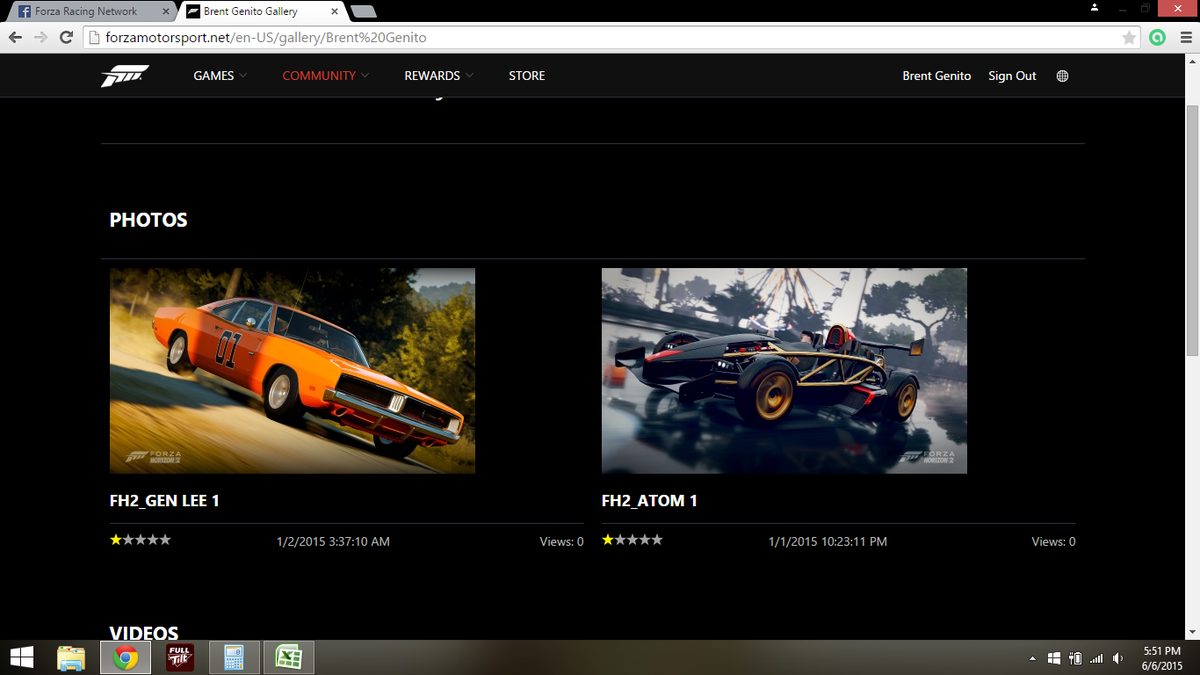Rate FH2_ATOM 1 five stars

(657, 540)
